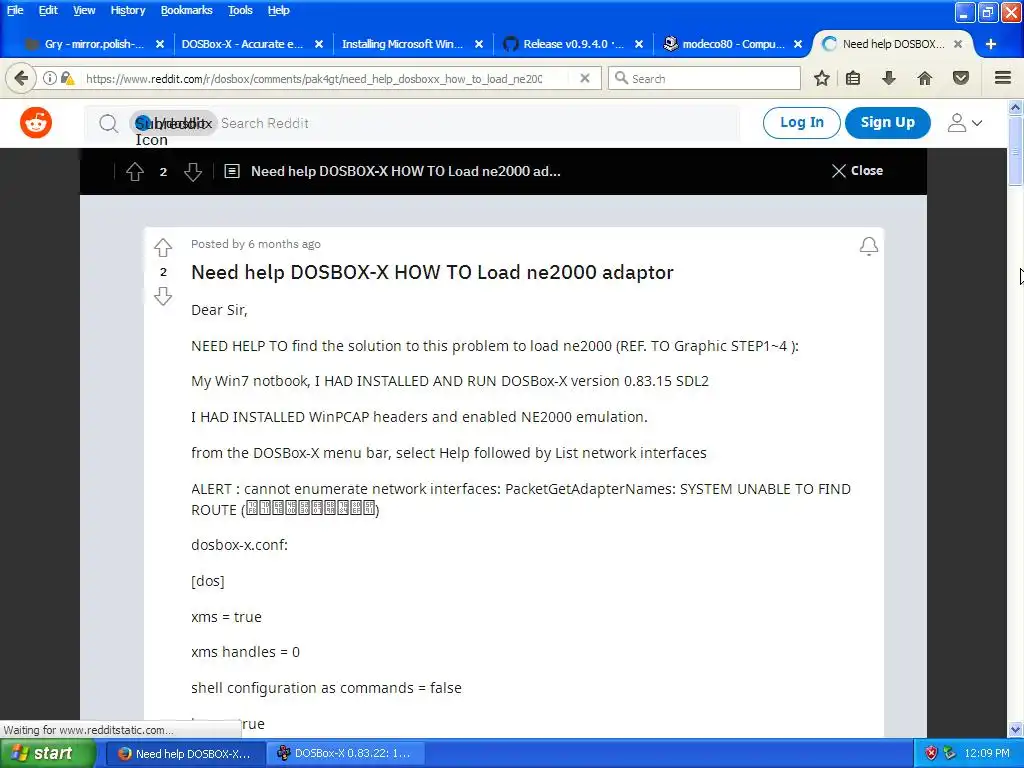This screenshot has width=1024, height=768.
Task: Click the text post icon beside header title
Action: (x=232, y=171)
